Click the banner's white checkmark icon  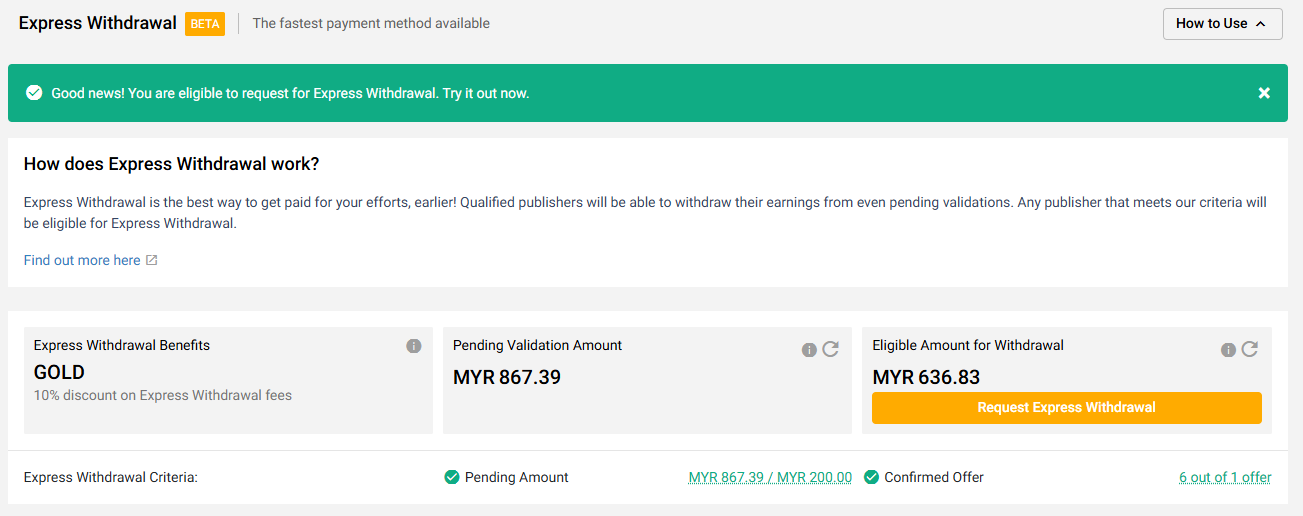34,93
